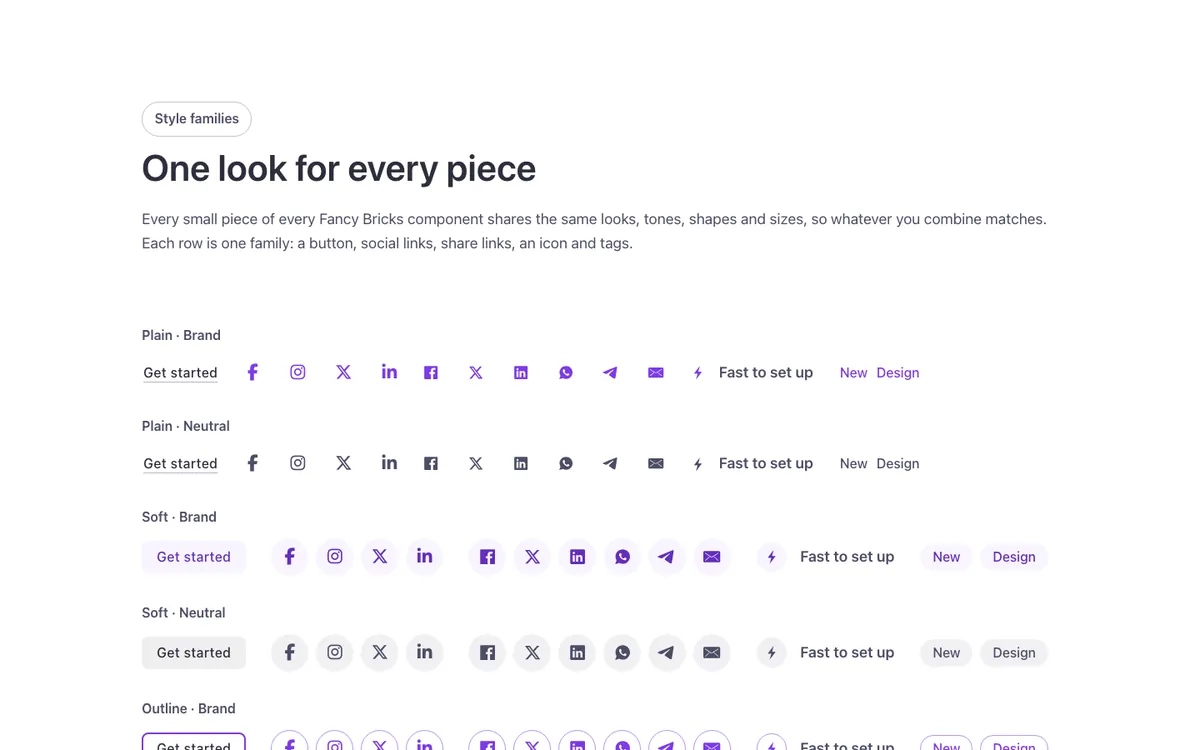Click the New text tag in Plain Neutral row
The width and height of the screenshot is (1200, 750).
854,463
